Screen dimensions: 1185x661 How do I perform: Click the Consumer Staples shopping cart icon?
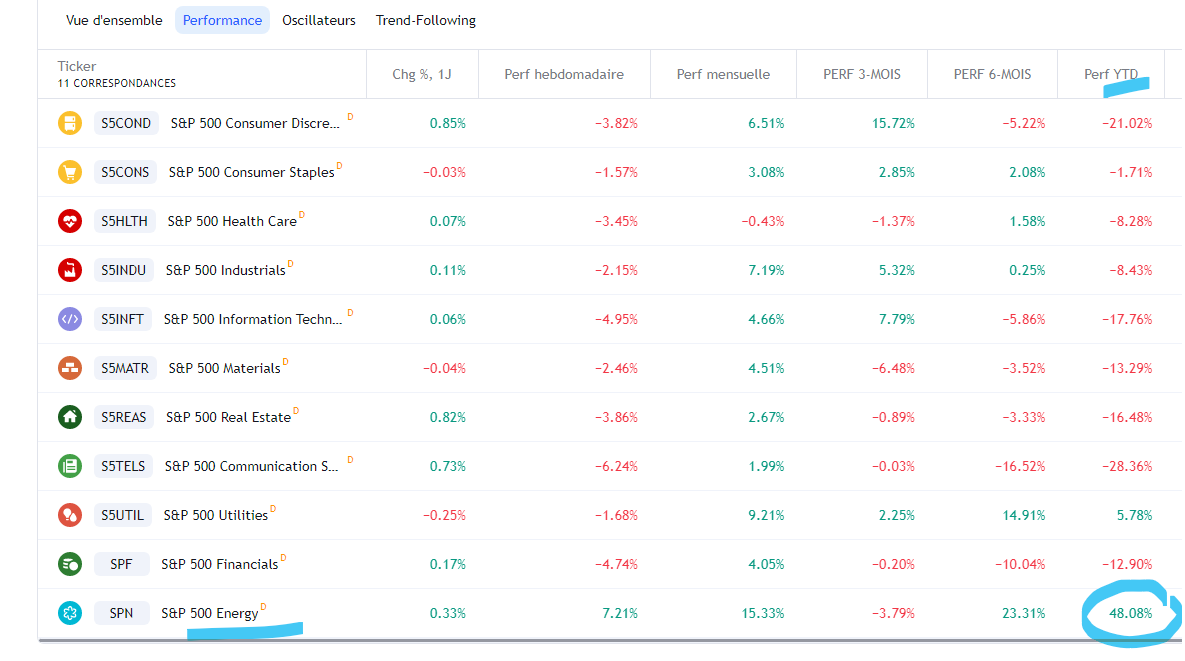pyautogui.click(x=69, y=172)
